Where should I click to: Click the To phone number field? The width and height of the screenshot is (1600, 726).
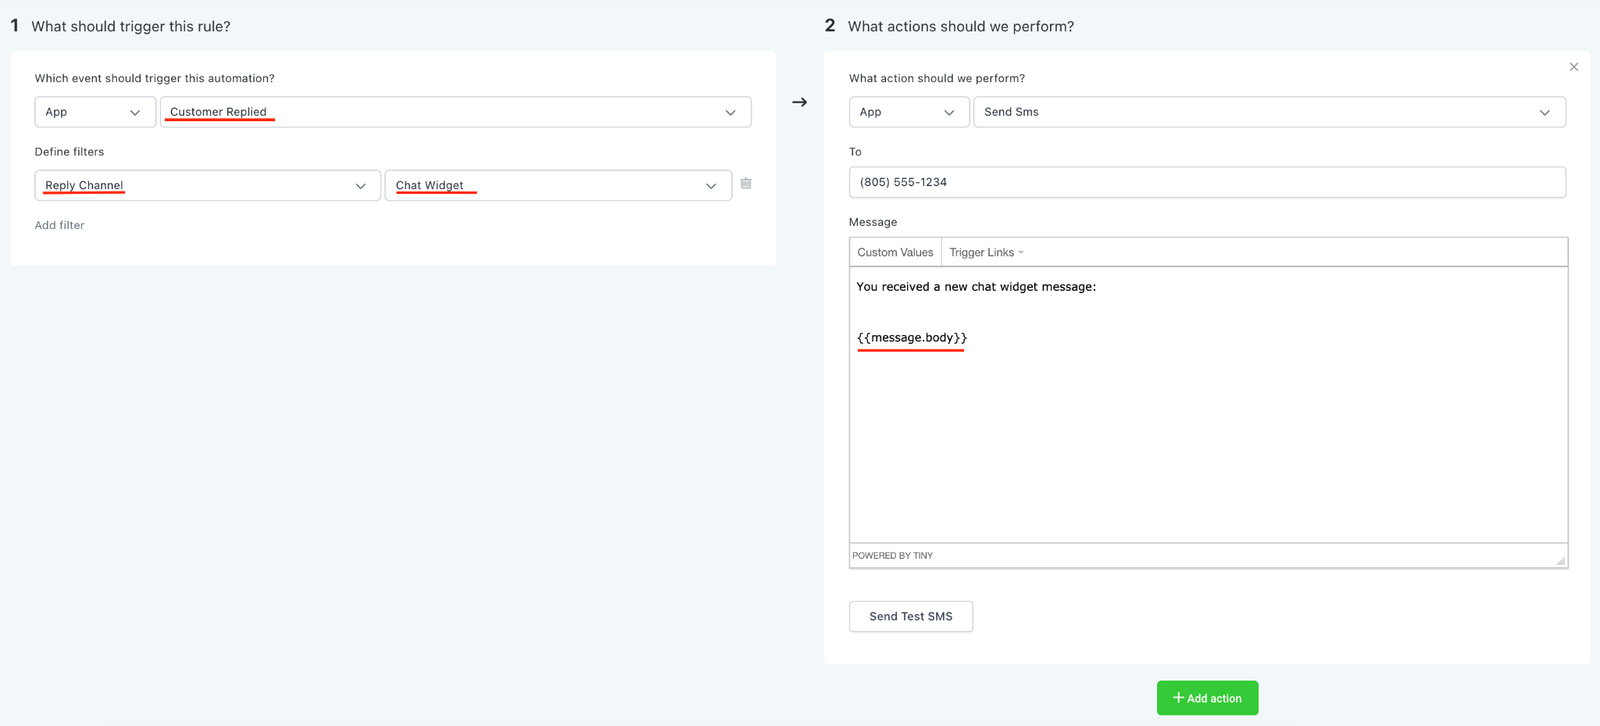click(1206, 182)
